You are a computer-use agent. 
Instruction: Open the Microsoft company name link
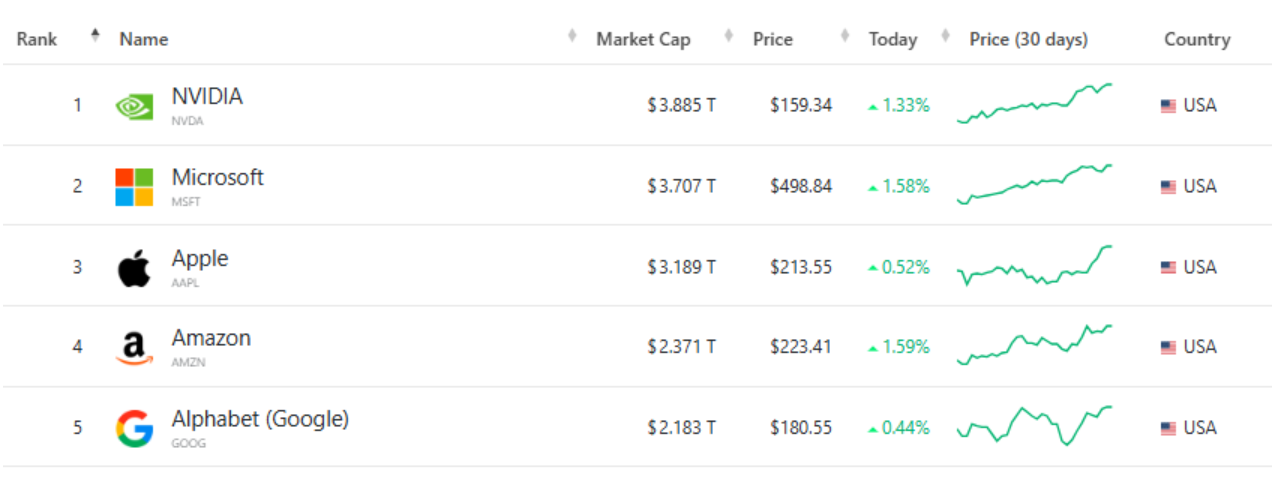pyautogui.click(x=217, y=177)
